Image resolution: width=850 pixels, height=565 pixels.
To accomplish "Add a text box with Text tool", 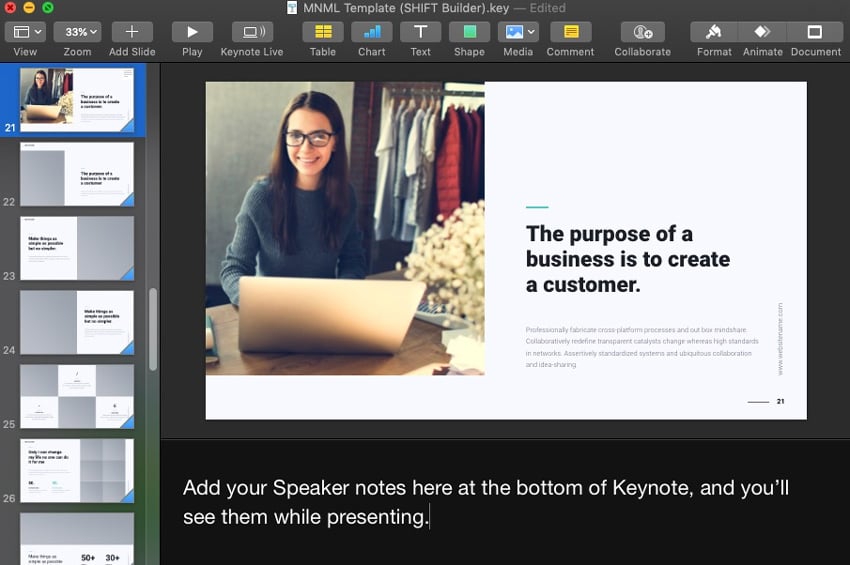I will point(421,32).
